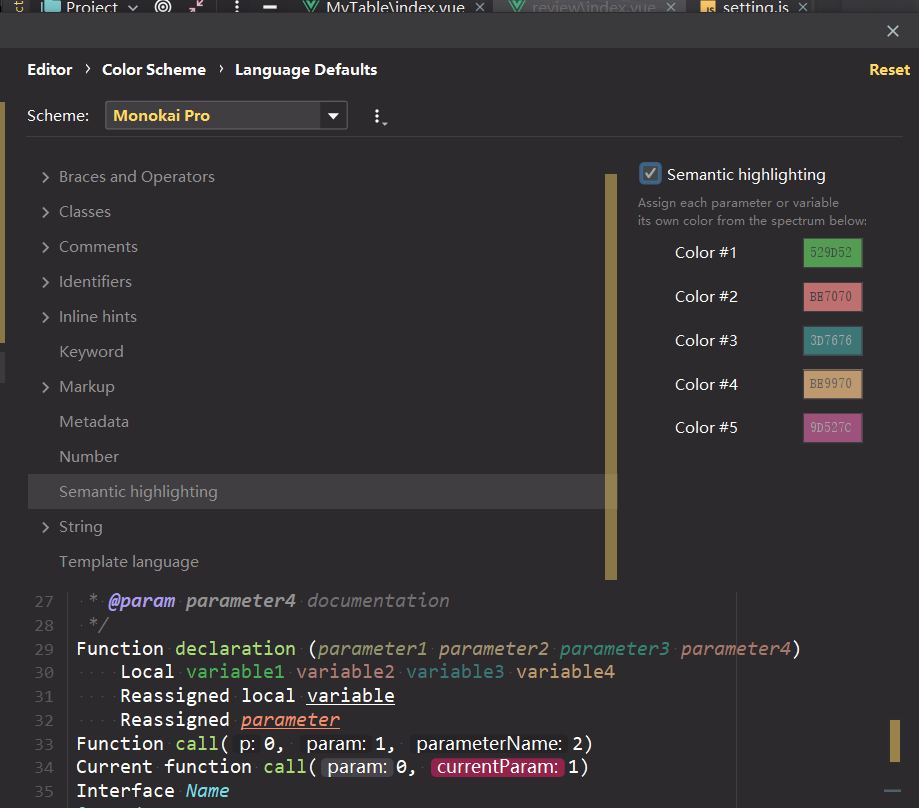Screen dimensions: 919x808
Task: Close the MyTable\index.vue editor tab
Action: [x=479, y=7]
